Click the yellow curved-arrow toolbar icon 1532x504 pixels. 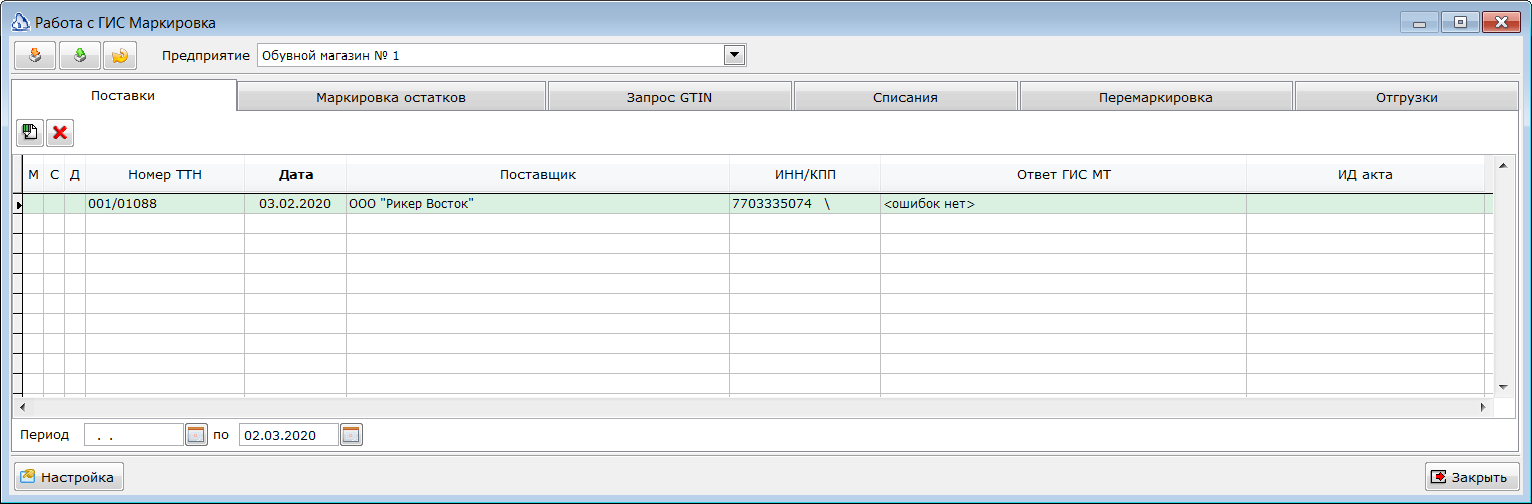pyautogui.click(x=120, y=56)
